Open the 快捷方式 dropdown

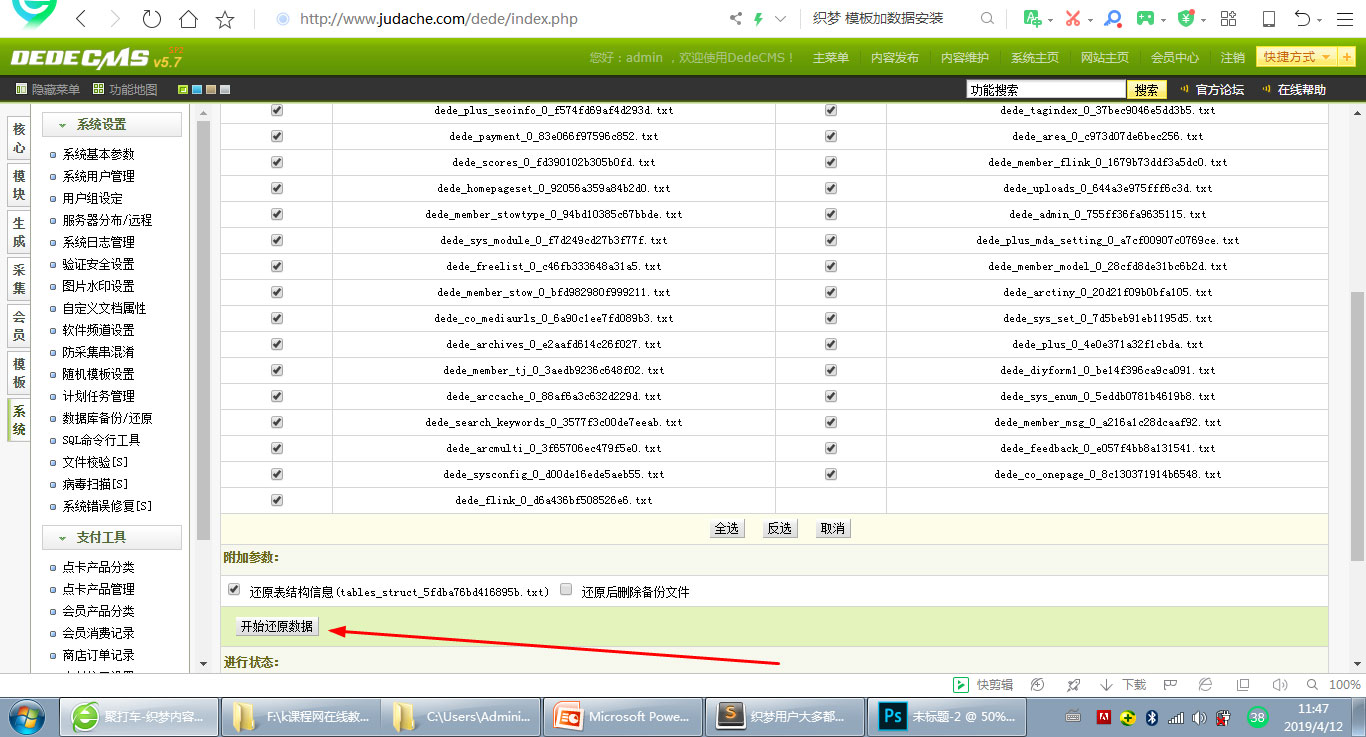1297,57
